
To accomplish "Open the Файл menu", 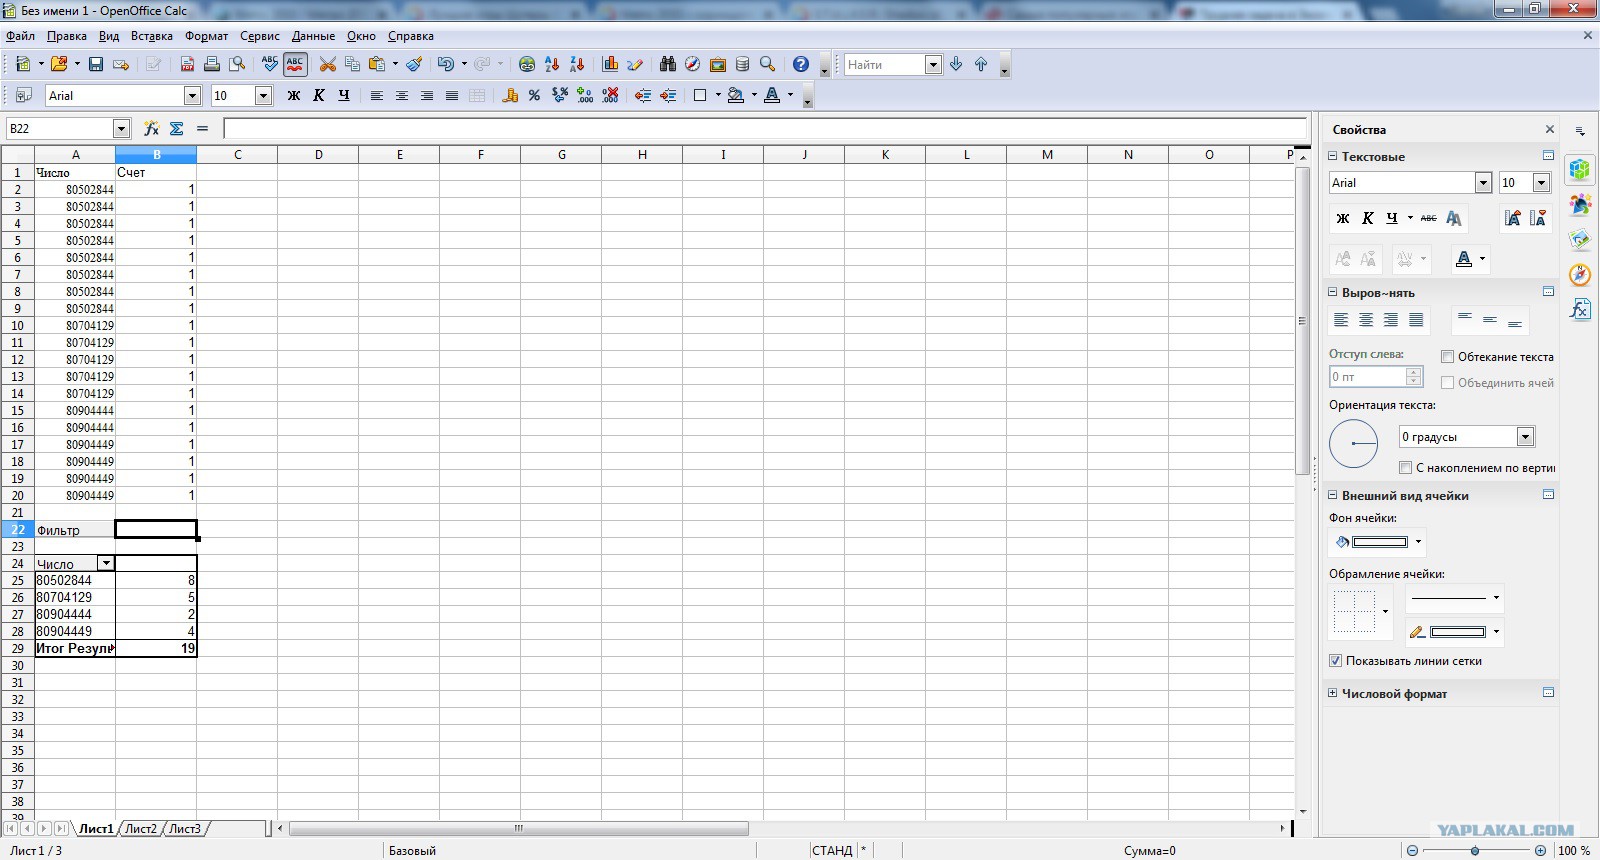I will point(20,36).
